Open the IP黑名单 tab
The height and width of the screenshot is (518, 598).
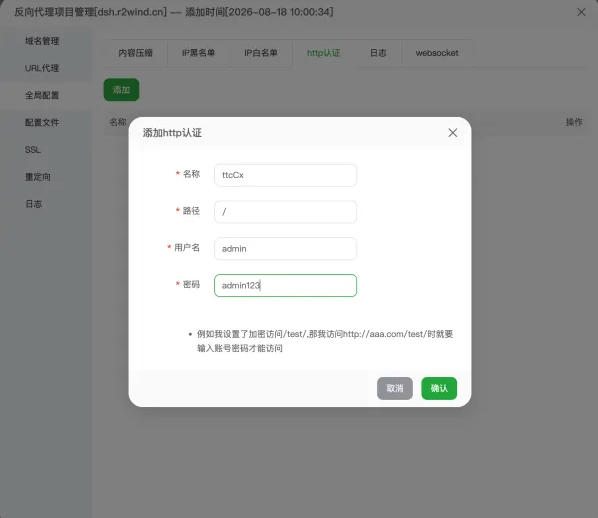[x=198, y=53]
